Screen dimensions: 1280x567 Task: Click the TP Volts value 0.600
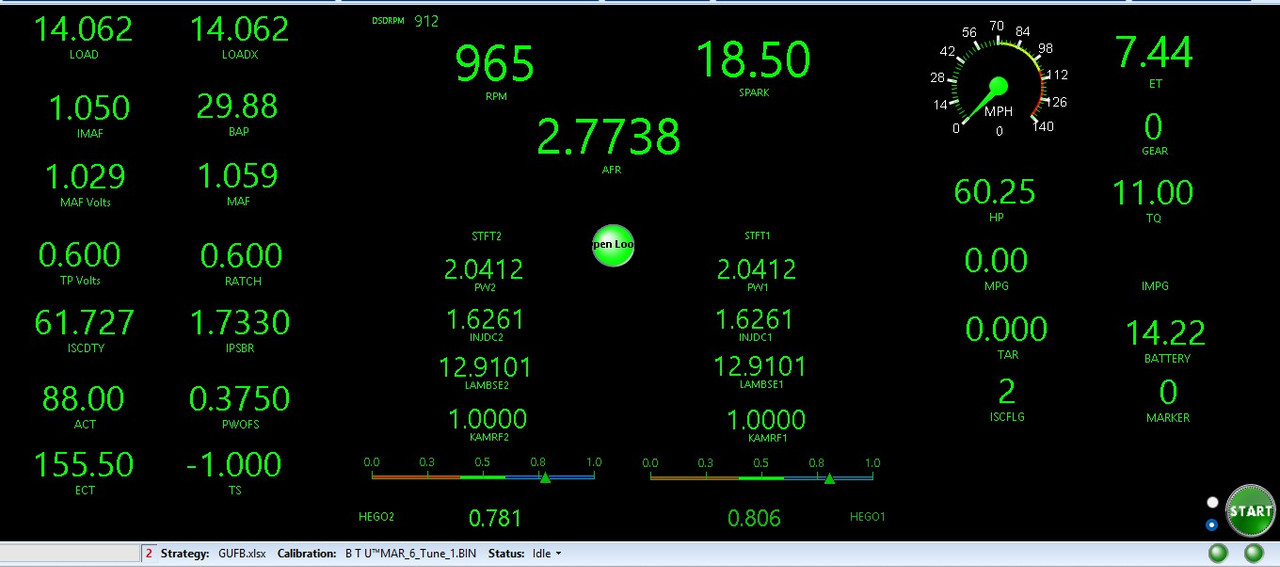click(80, 255)
